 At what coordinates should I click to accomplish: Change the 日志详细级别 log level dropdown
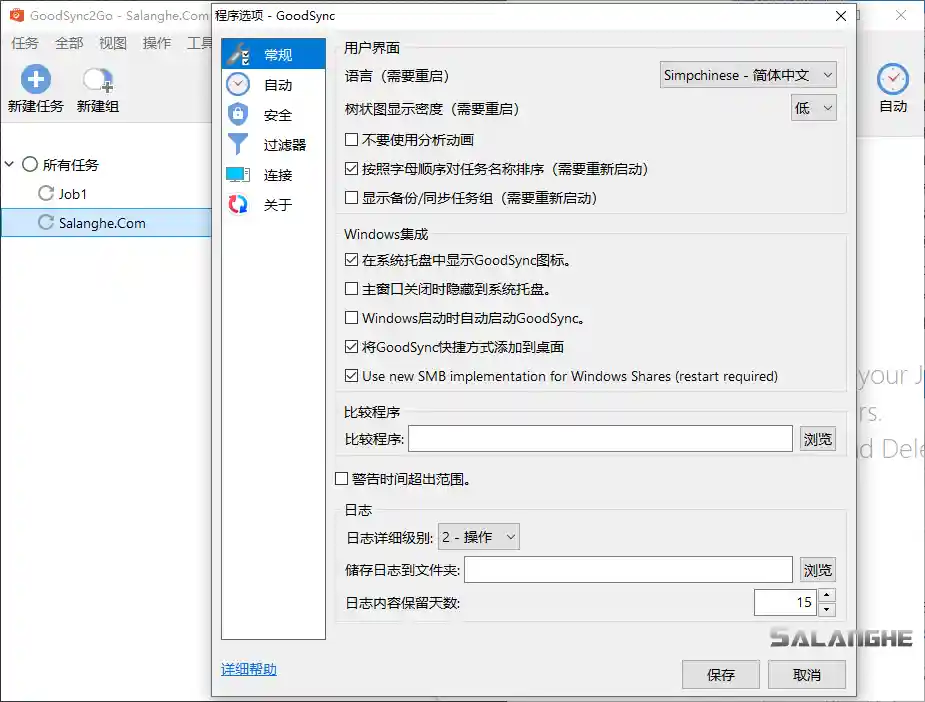[479, 536]
